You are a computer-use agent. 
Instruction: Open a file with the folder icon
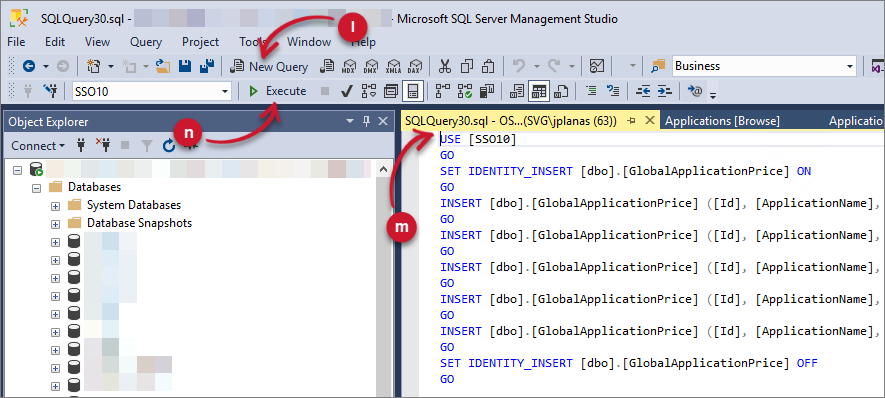tap(164, 66)
